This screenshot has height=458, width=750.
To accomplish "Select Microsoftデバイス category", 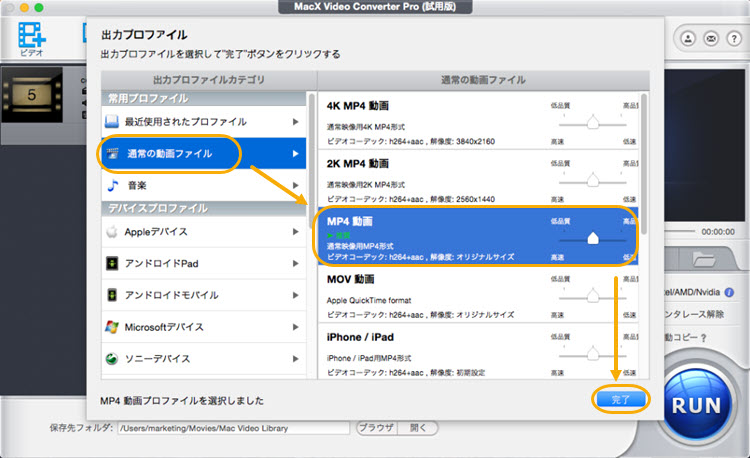I will [x=204, y=327].
